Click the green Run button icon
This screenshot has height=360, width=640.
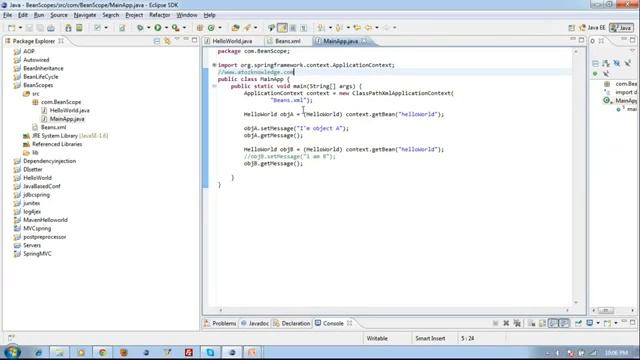tap(158, 28)
